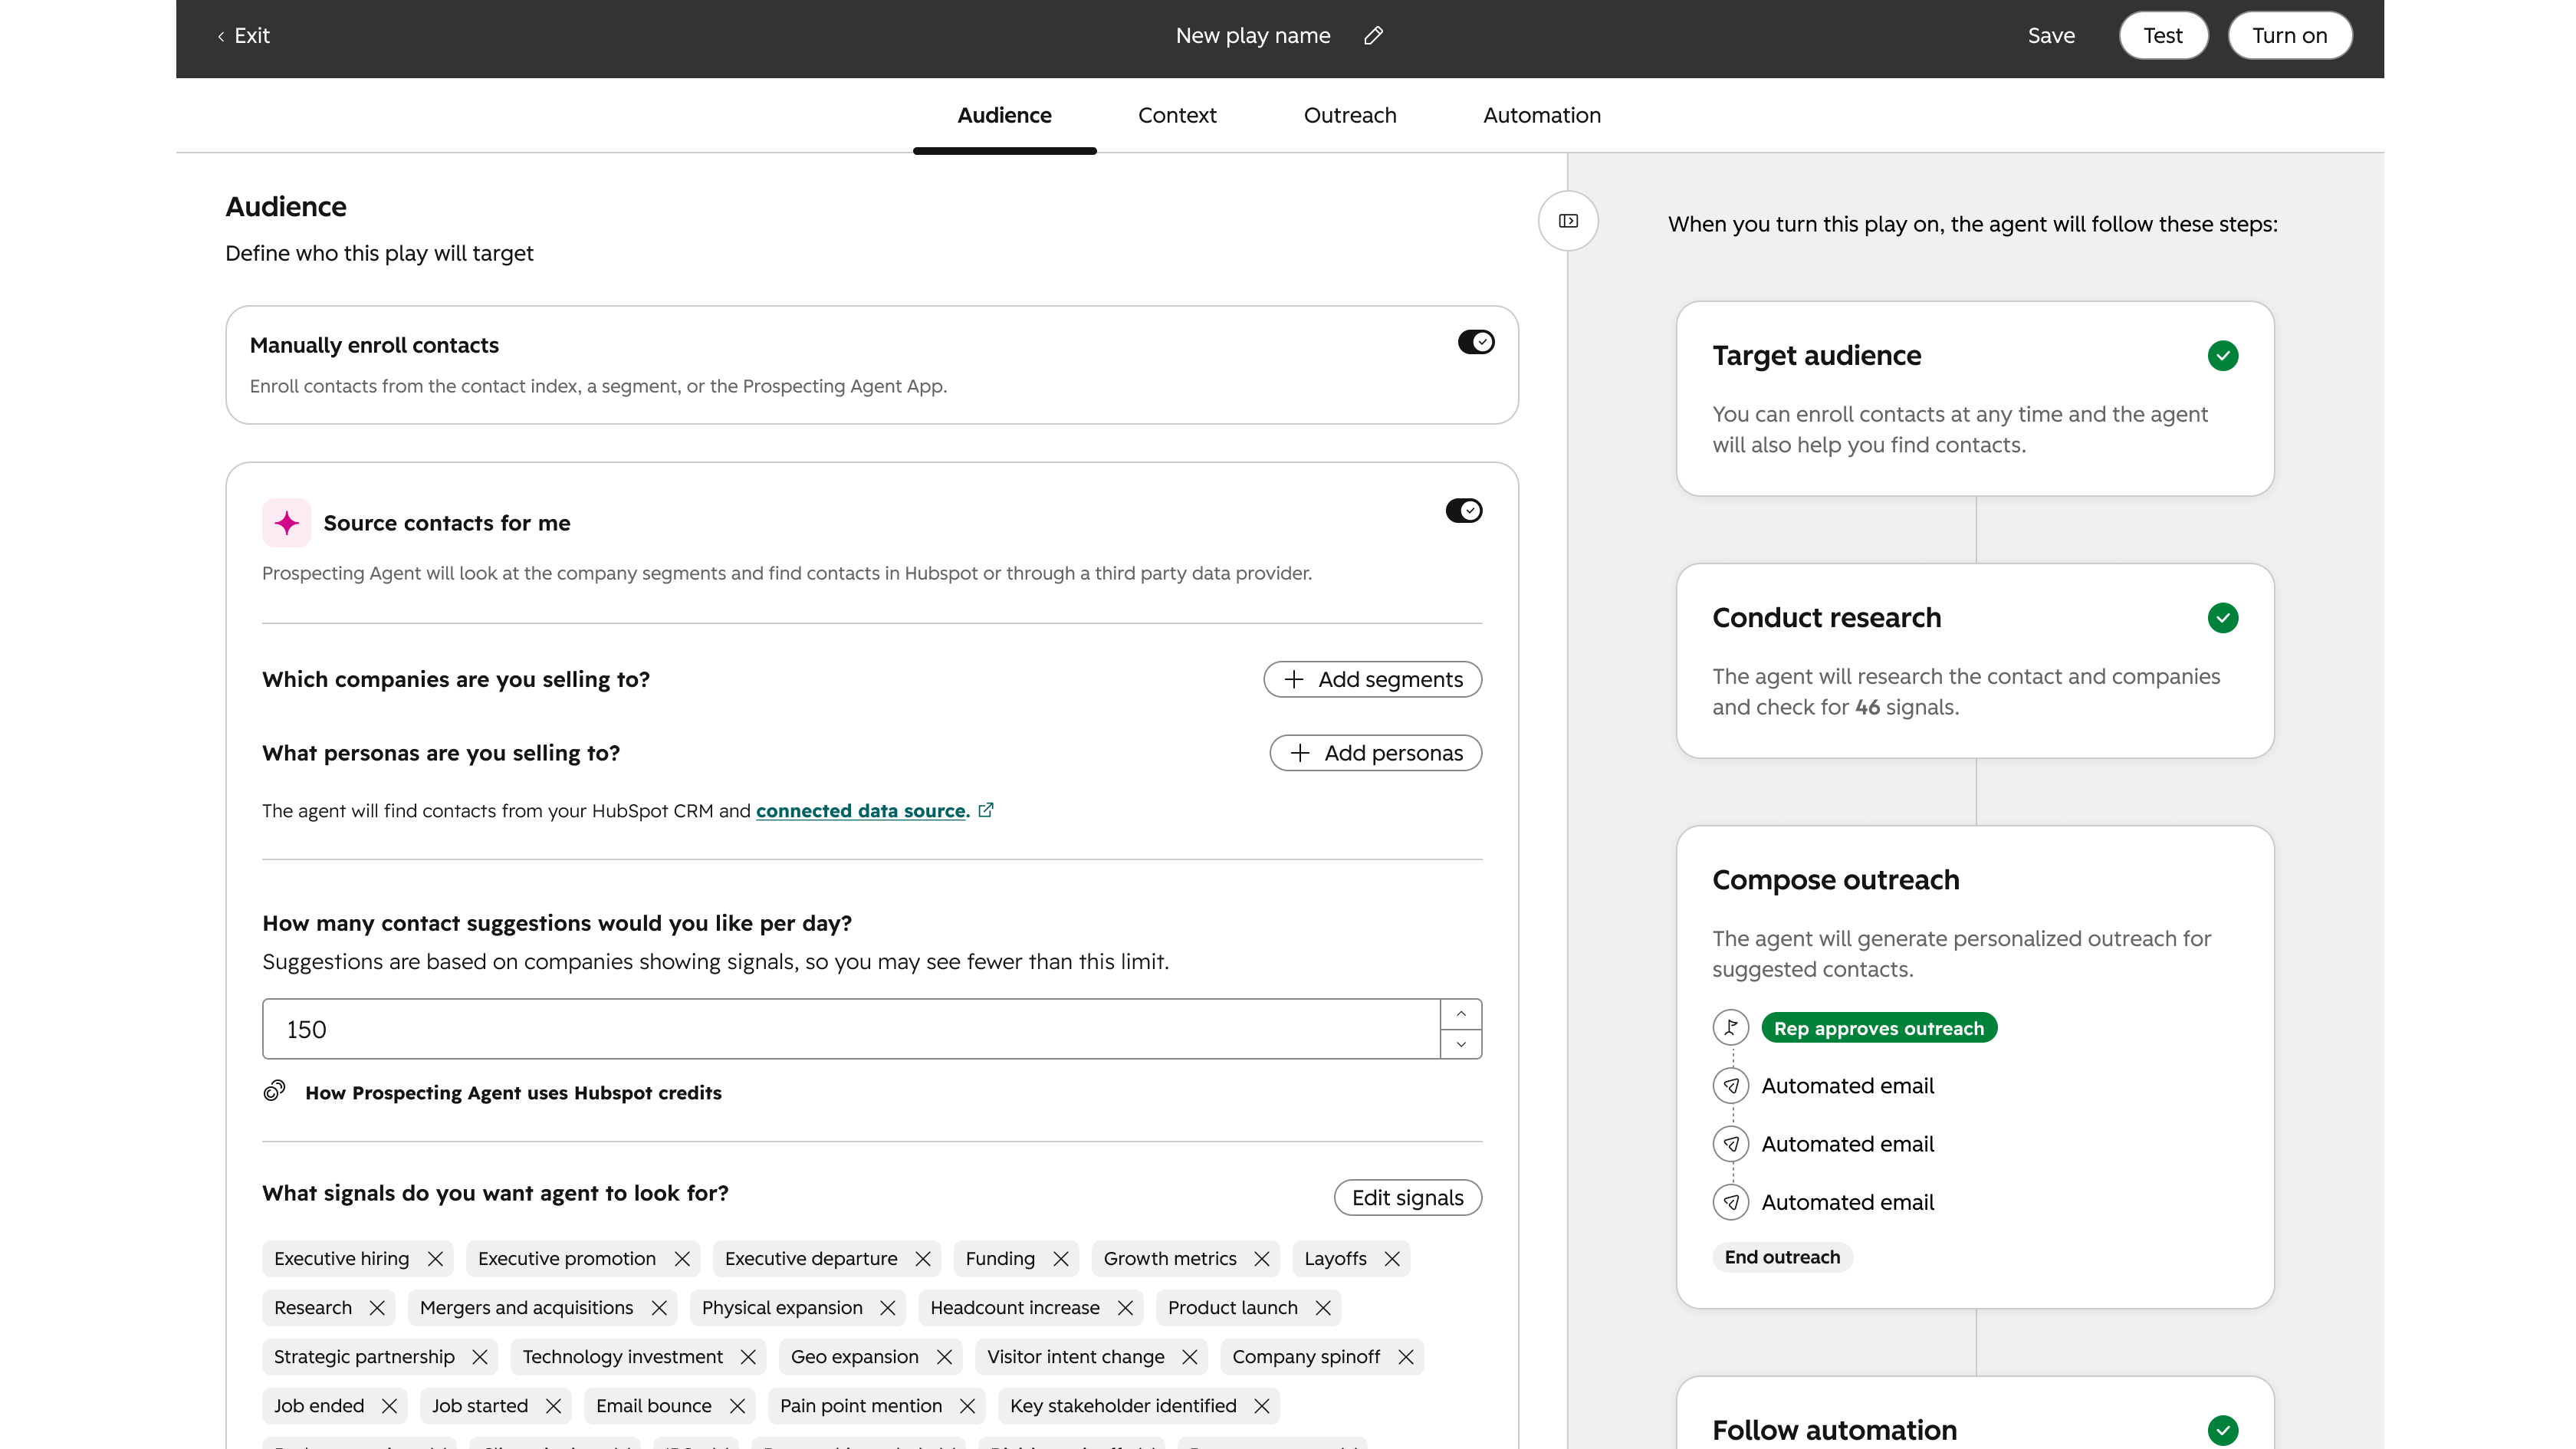Remove the Technology investment signal tag
Viewport: 2576px width, 1449px height.
[x=748, y=1357]
